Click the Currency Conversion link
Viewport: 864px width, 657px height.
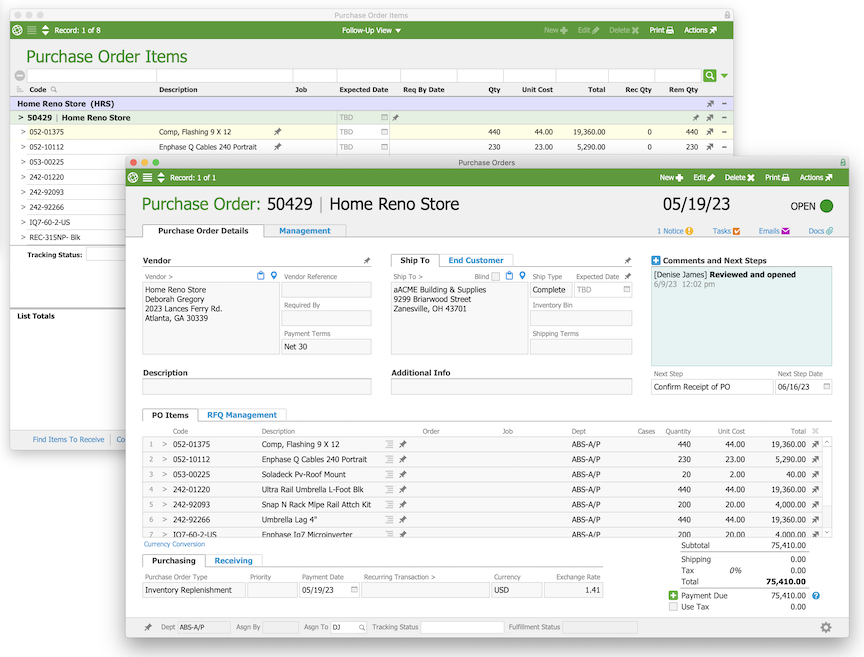click(174, 544)
